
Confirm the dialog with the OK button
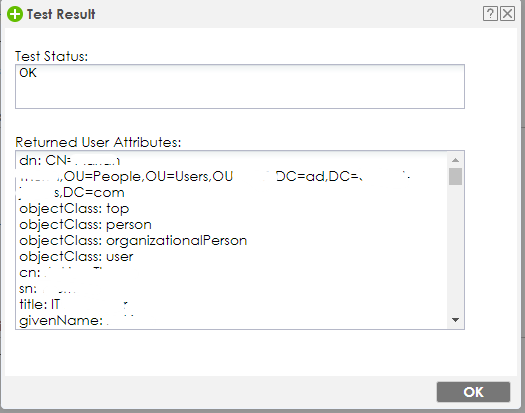473,392
